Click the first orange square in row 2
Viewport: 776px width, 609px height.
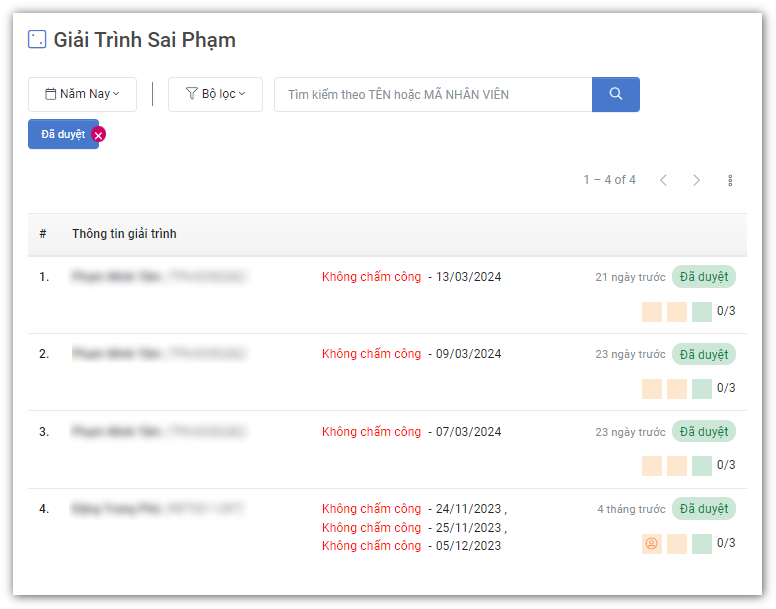coord(651,388)
